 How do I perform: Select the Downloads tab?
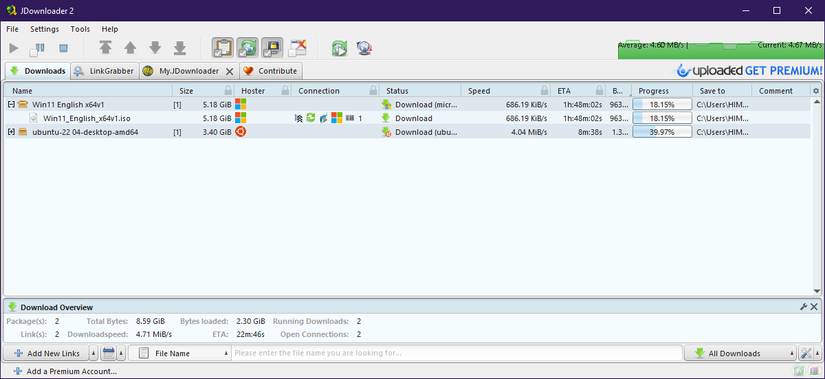coord(38,71)
